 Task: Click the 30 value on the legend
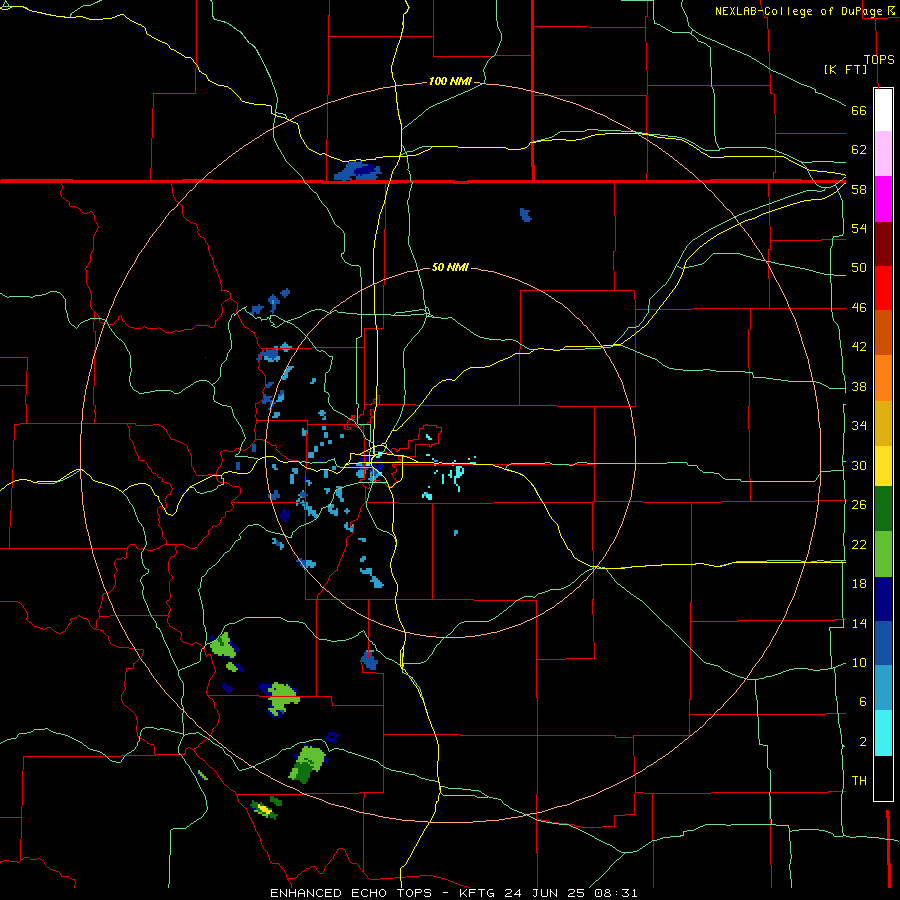click(x=859, y=465)
